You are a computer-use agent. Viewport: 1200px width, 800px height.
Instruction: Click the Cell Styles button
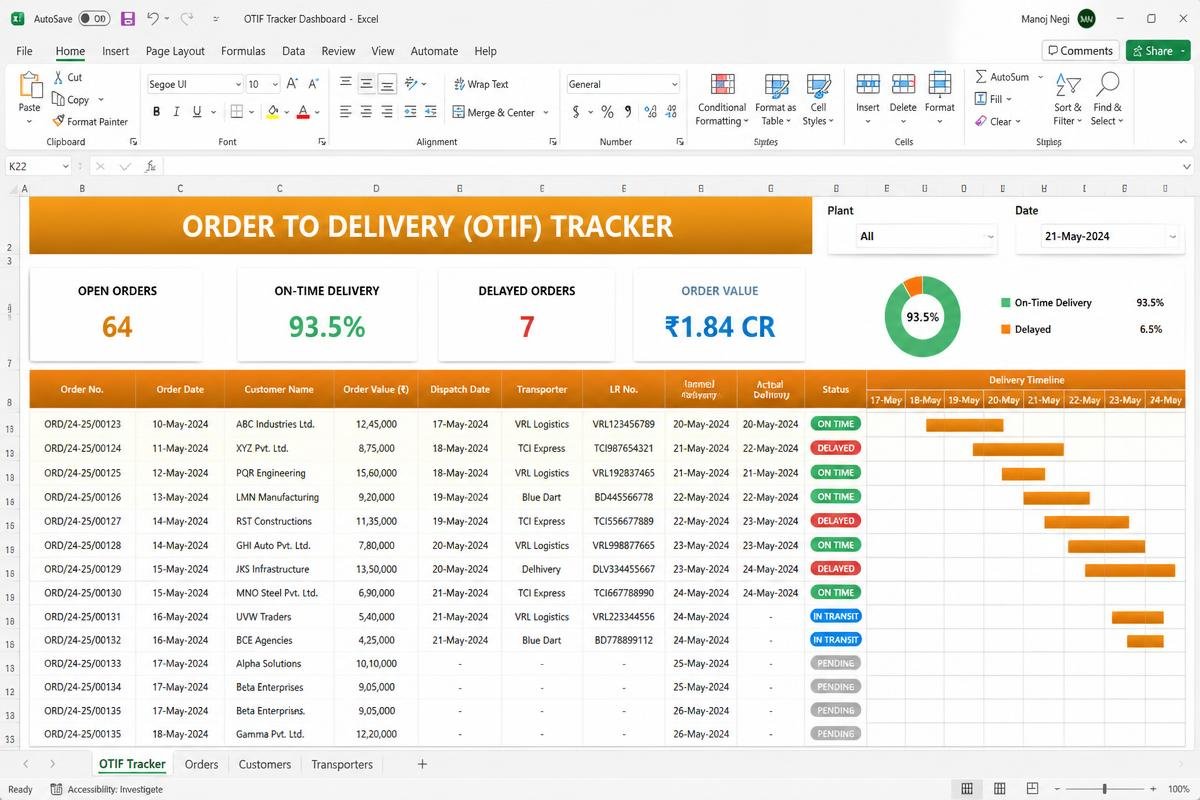[x=818, y=100]
